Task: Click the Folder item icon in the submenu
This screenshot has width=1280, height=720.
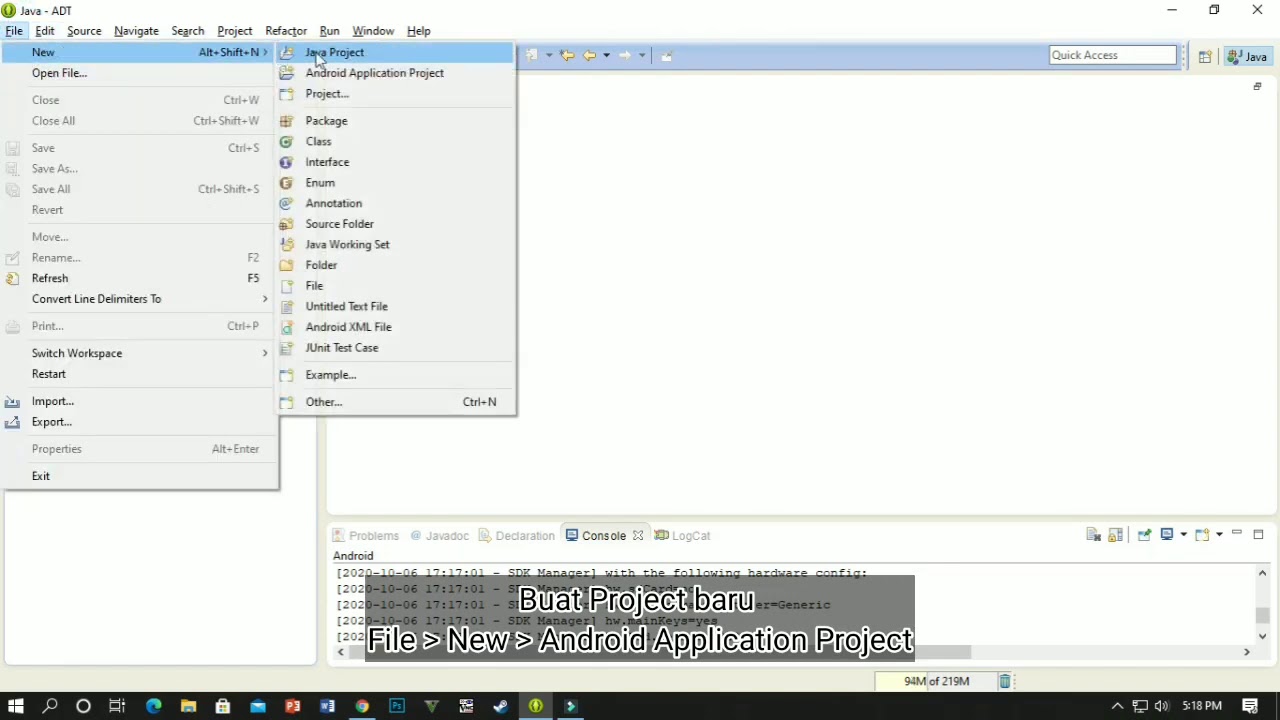Action: pos(286,265)
